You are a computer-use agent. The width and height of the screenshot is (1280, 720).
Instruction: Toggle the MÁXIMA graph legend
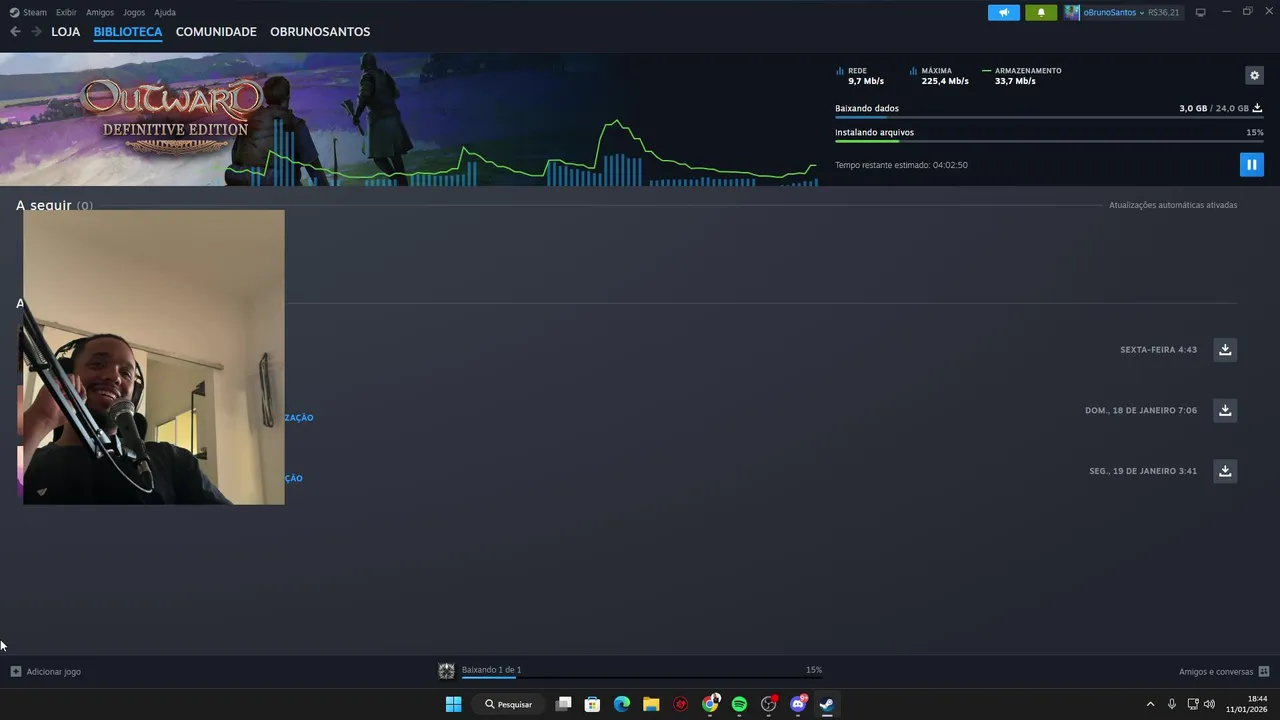point(939,76)
